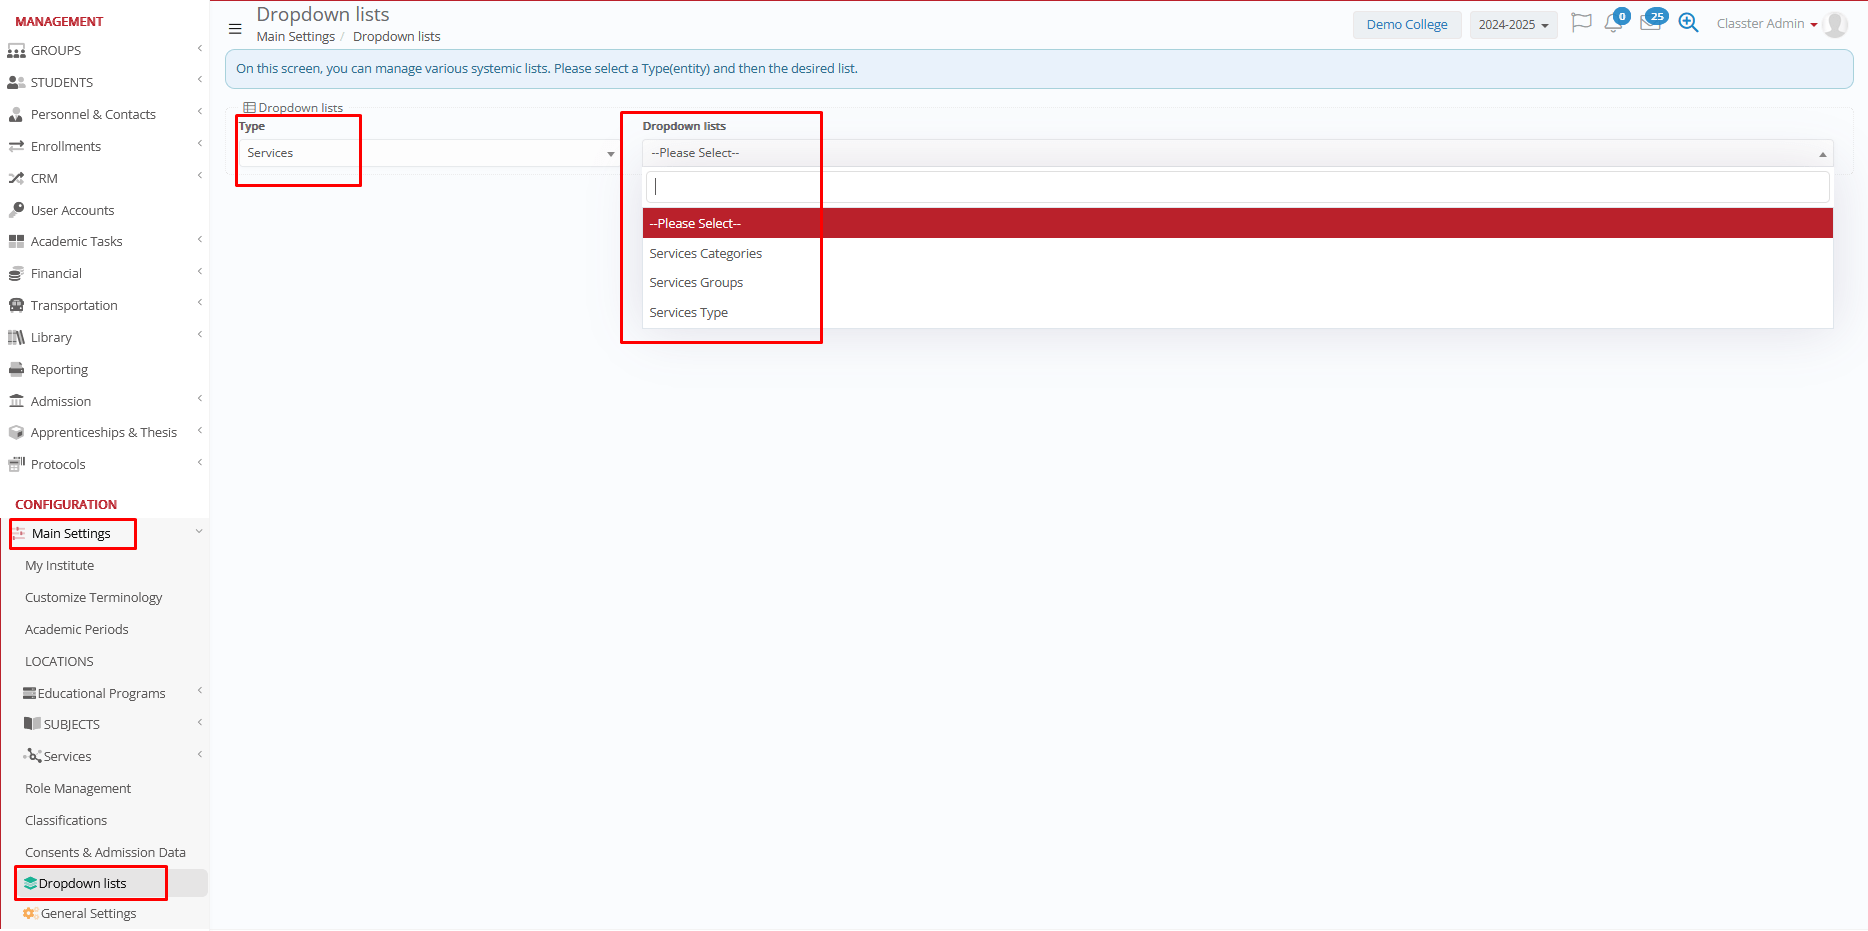This screenshot has width=1868, height=931.
Task: Click the dropdown search input field
Action: click(1237, 187)
